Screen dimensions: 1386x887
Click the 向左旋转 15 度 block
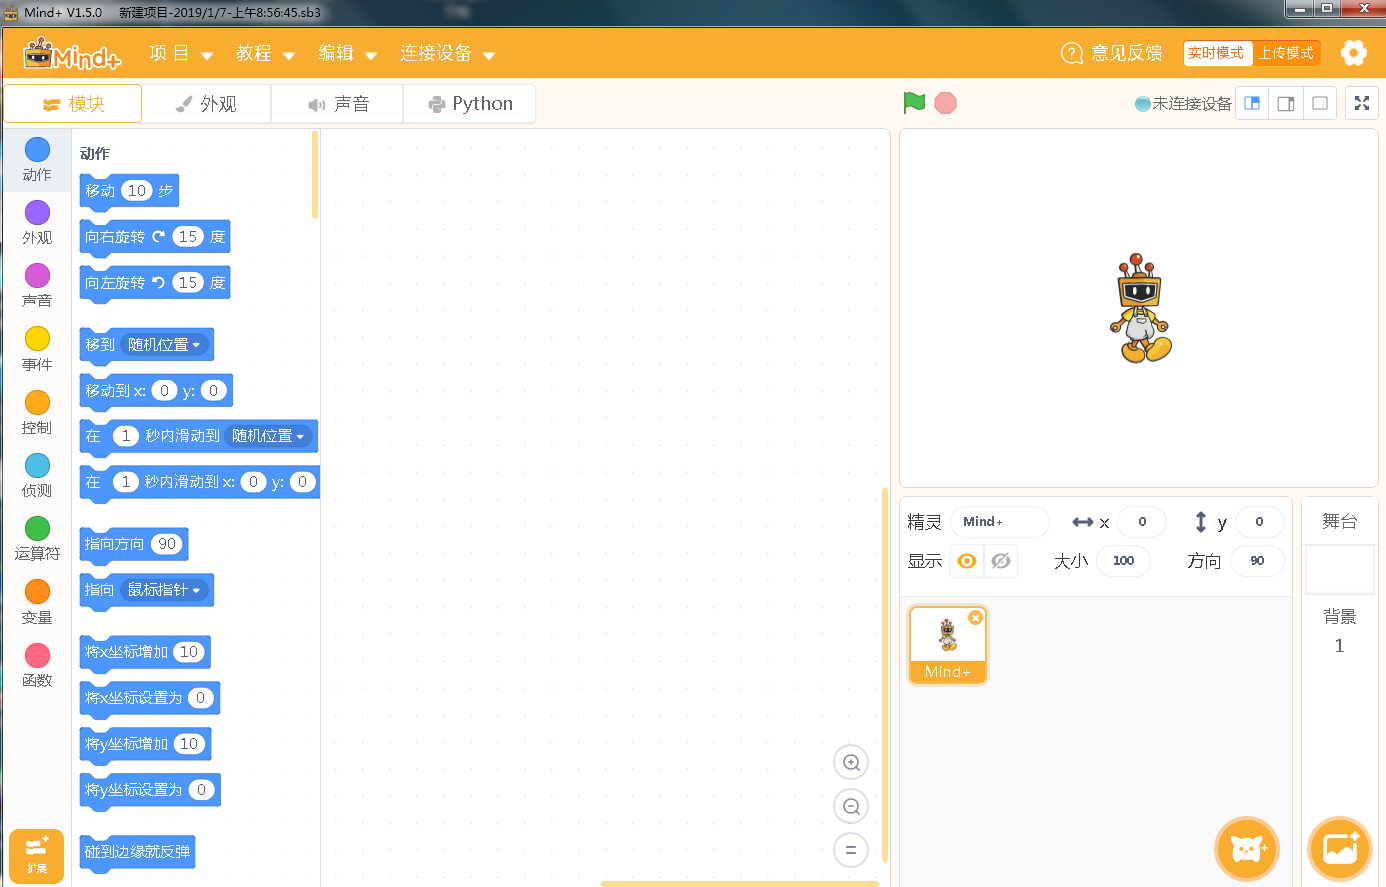[155, 283]
